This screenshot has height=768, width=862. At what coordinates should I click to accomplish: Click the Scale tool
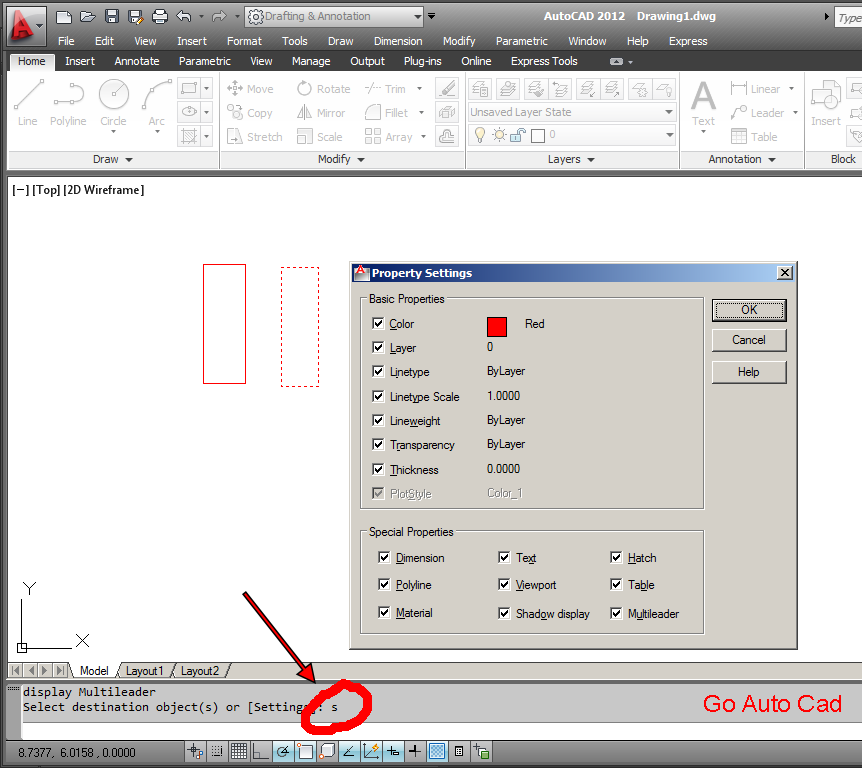[x=319, y=136]
